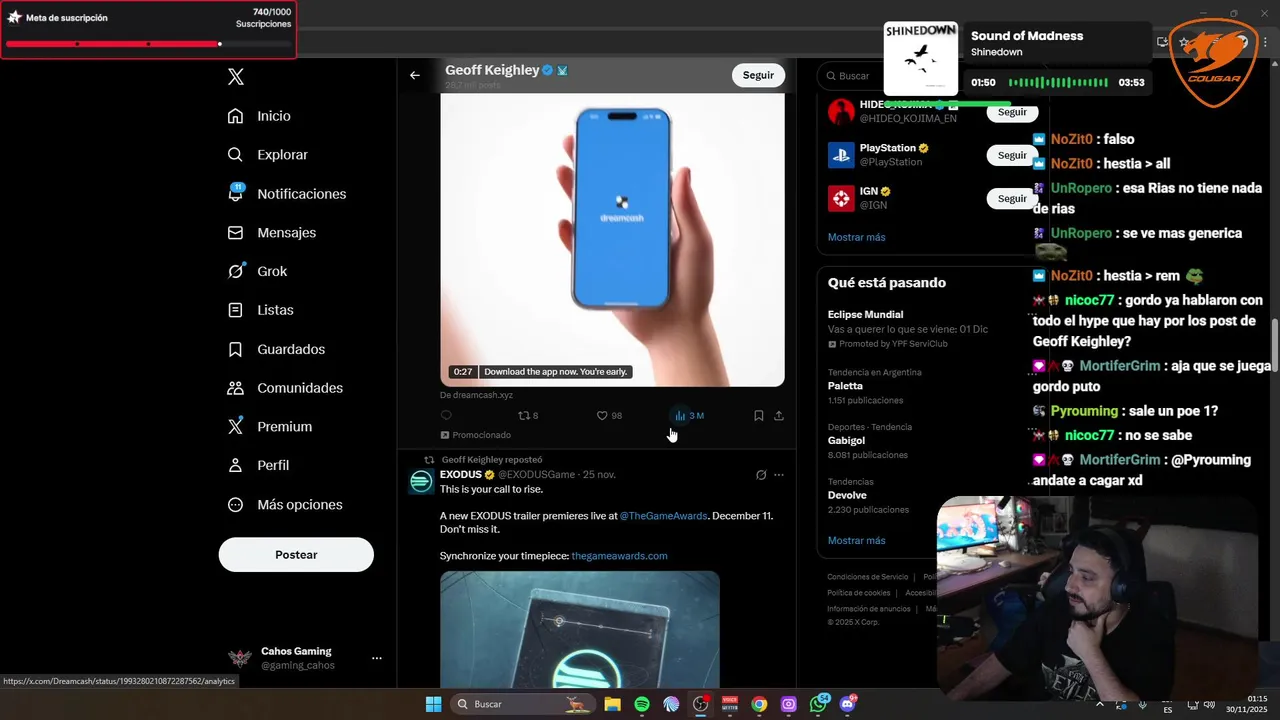Open thegameawards.com link
1280x720 pixels.
[619, 556]
